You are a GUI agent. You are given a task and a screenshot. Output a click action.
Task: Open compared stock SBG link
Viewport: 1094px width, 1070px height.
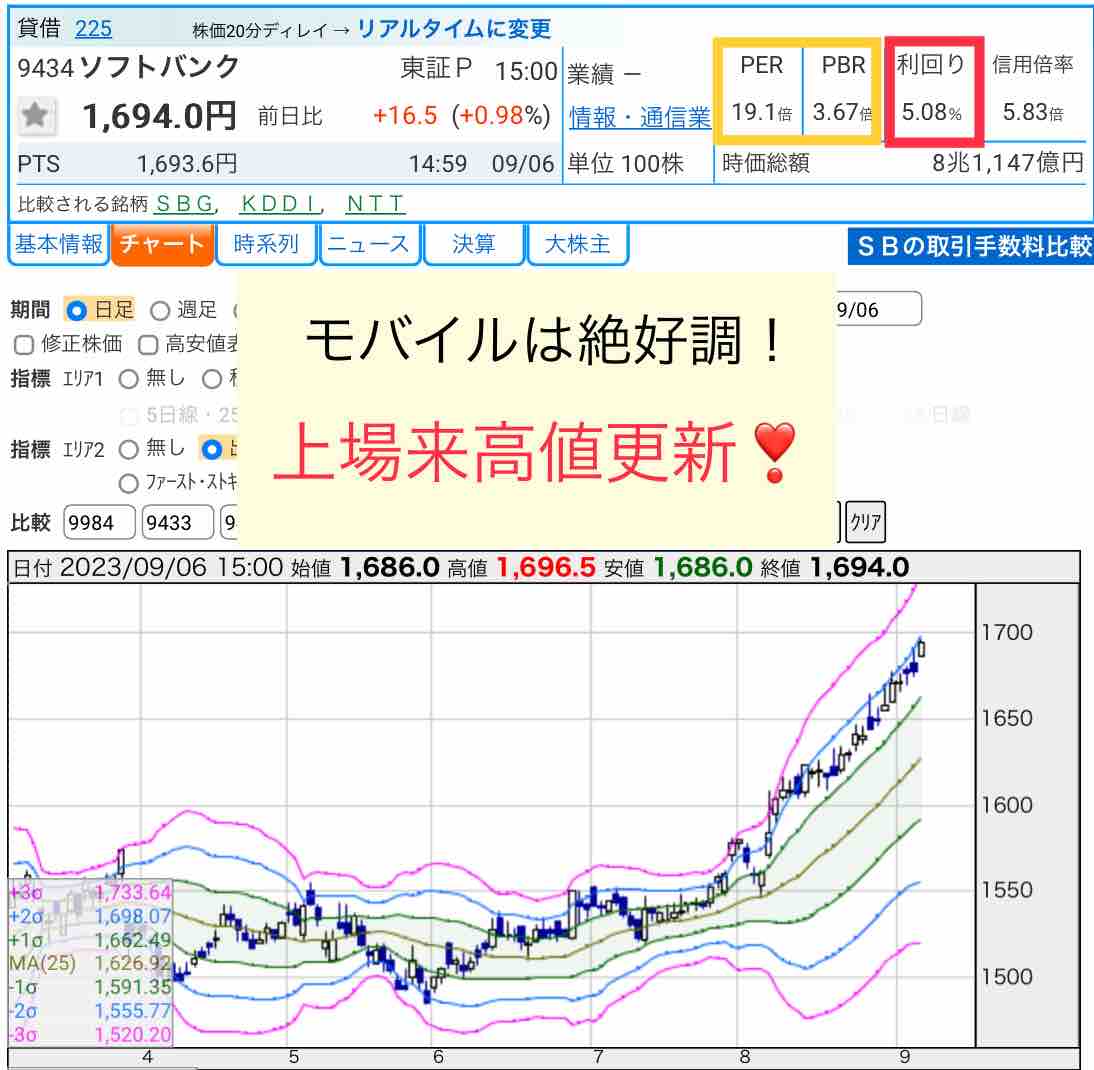[186, 204]
